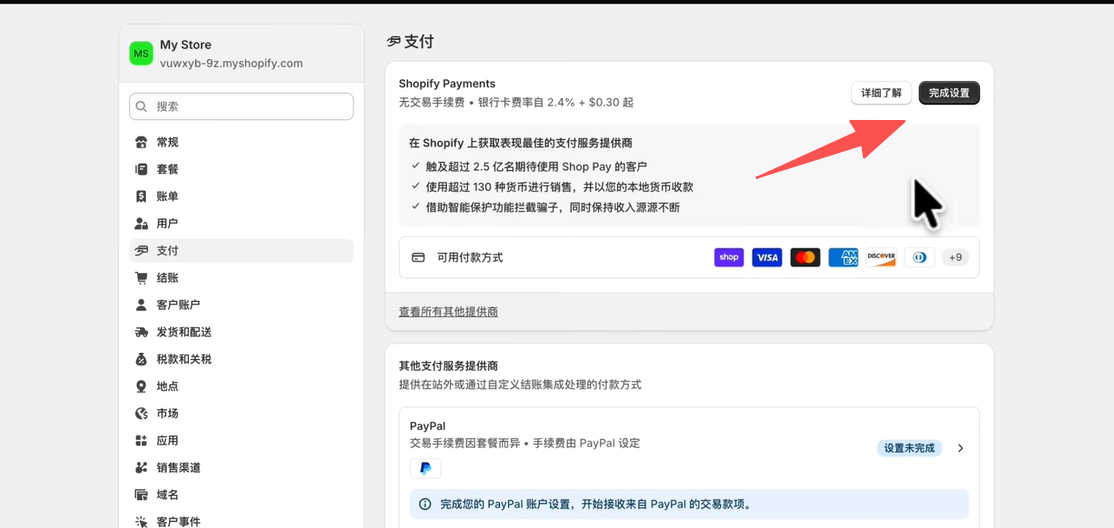
Task: Click the 销售渠道 sidebar label
Action: pyautogui.click(x=178, y=468)
